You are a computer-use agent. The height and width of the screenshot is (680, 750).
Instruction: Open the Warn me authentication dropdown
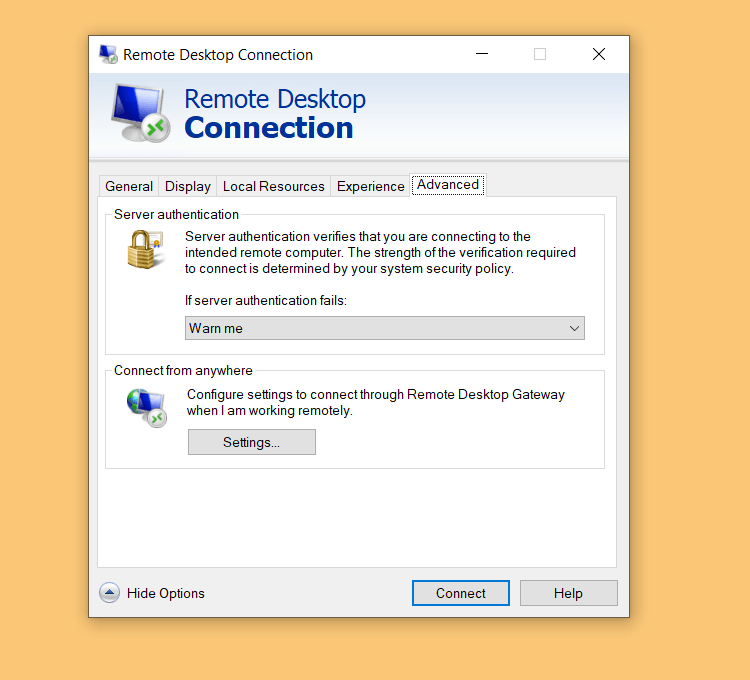(x=385, y=328)
